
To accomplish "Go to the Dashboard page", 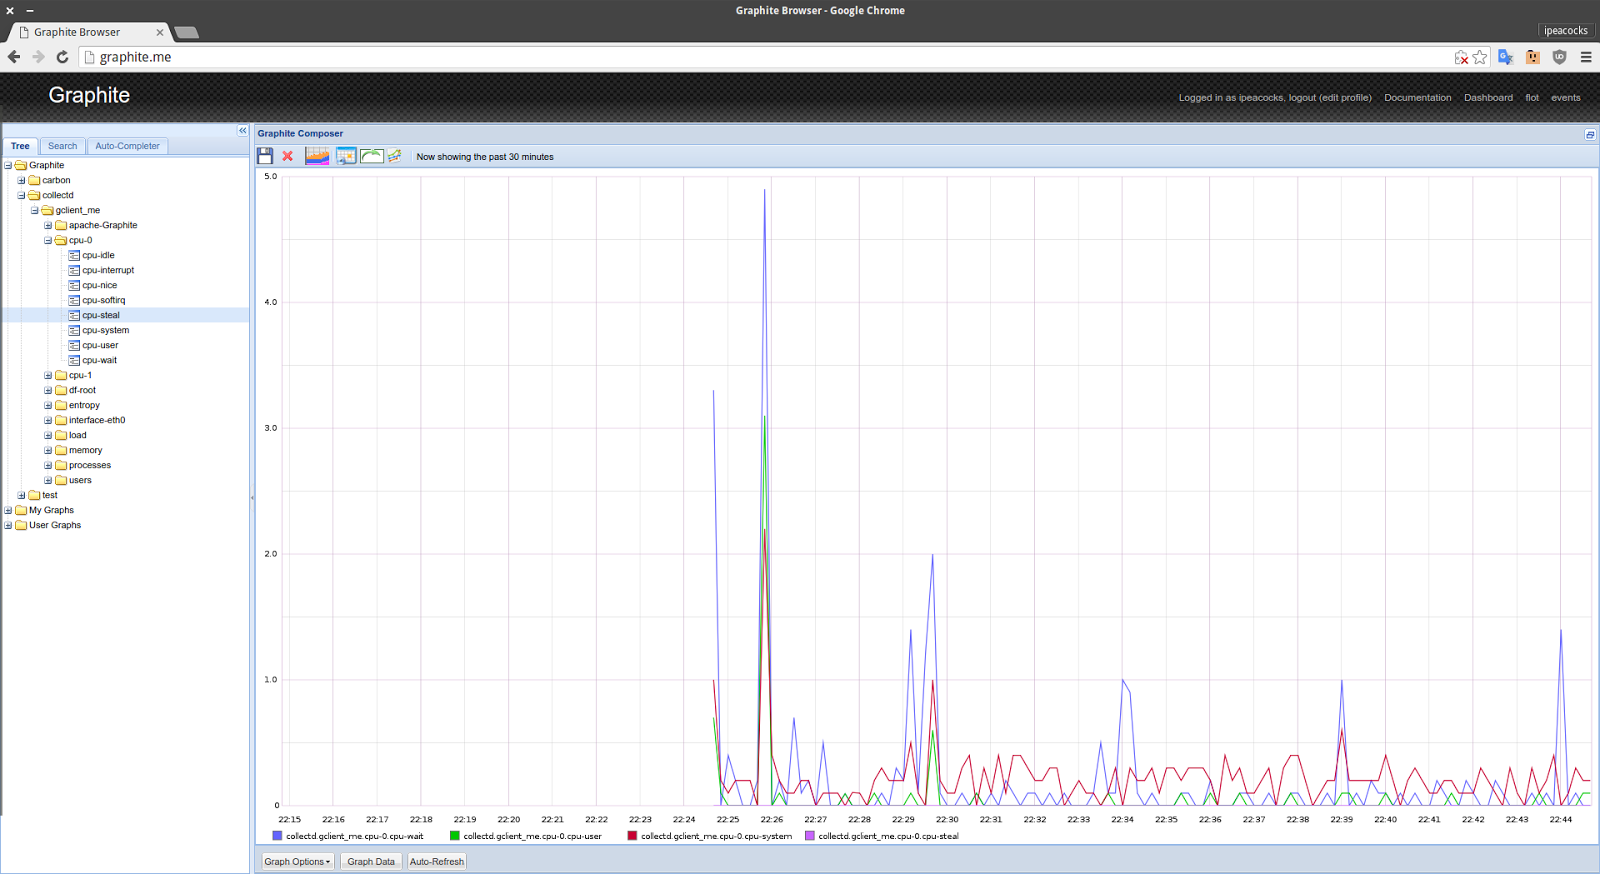I will coord(1488,98).
